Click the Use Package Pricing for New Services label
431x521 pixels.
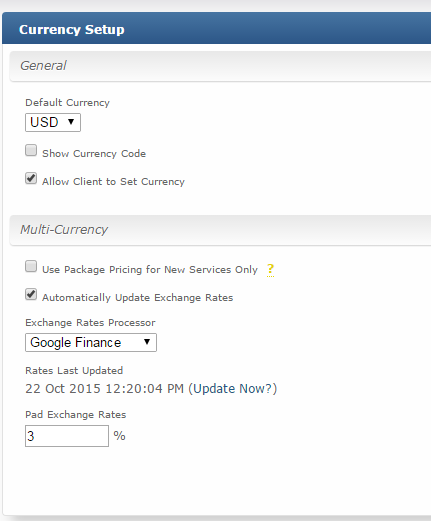[150, 270]
